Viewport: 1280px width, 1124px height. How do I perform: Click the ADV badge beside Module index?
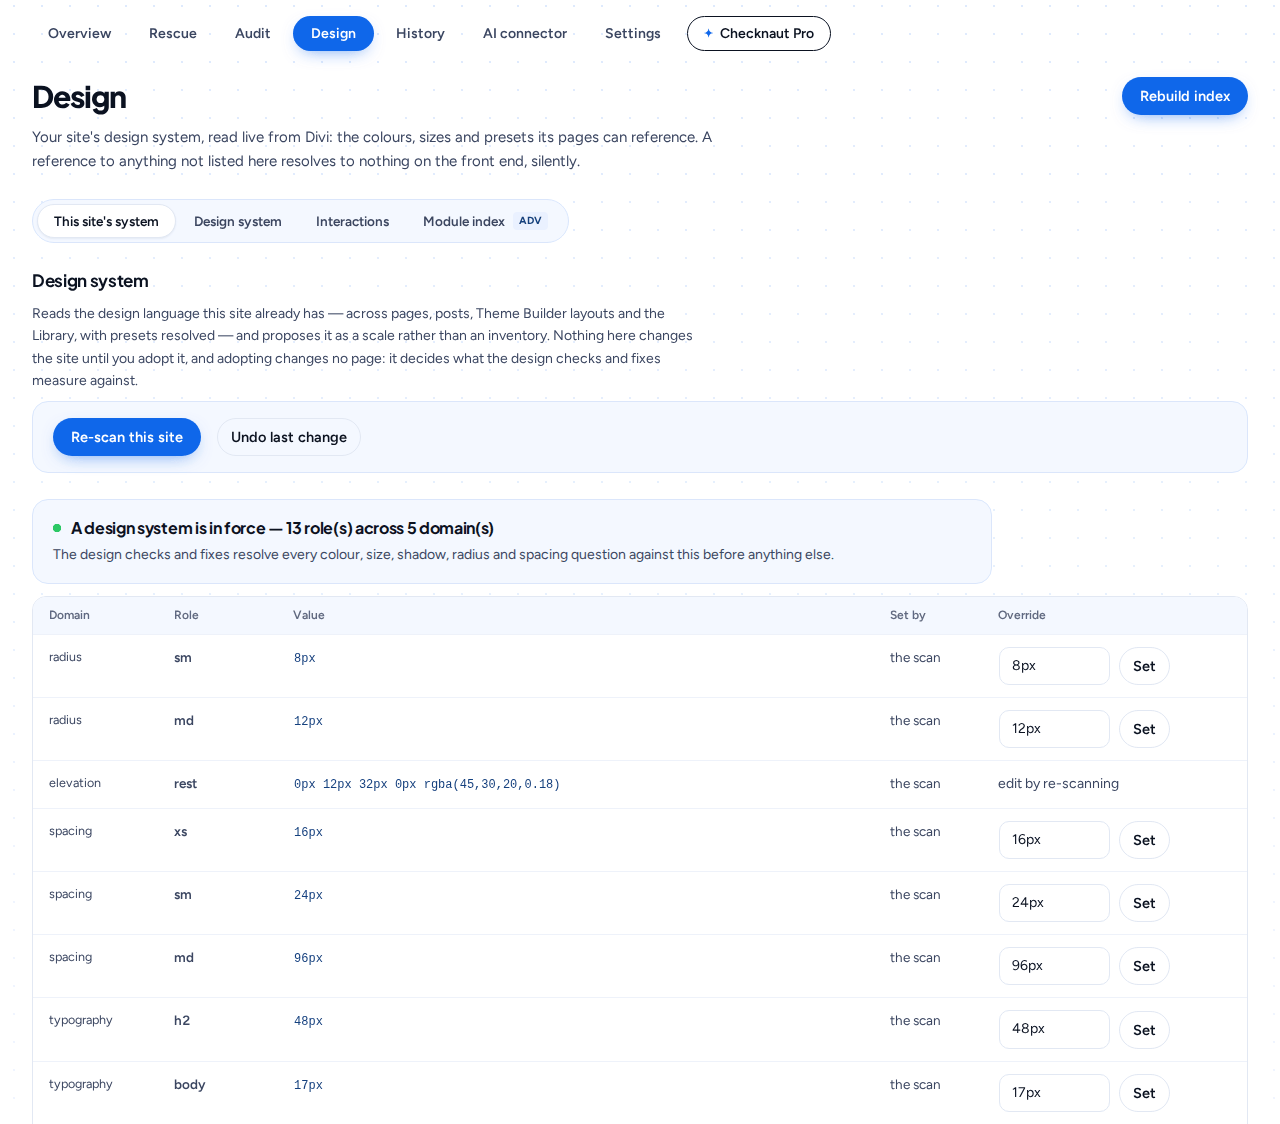click(x=530, y=221)
